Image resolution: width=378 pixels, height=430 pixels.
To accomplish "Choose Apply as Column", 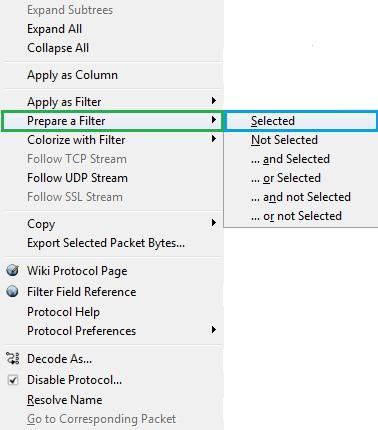I will tap(72, 75).
